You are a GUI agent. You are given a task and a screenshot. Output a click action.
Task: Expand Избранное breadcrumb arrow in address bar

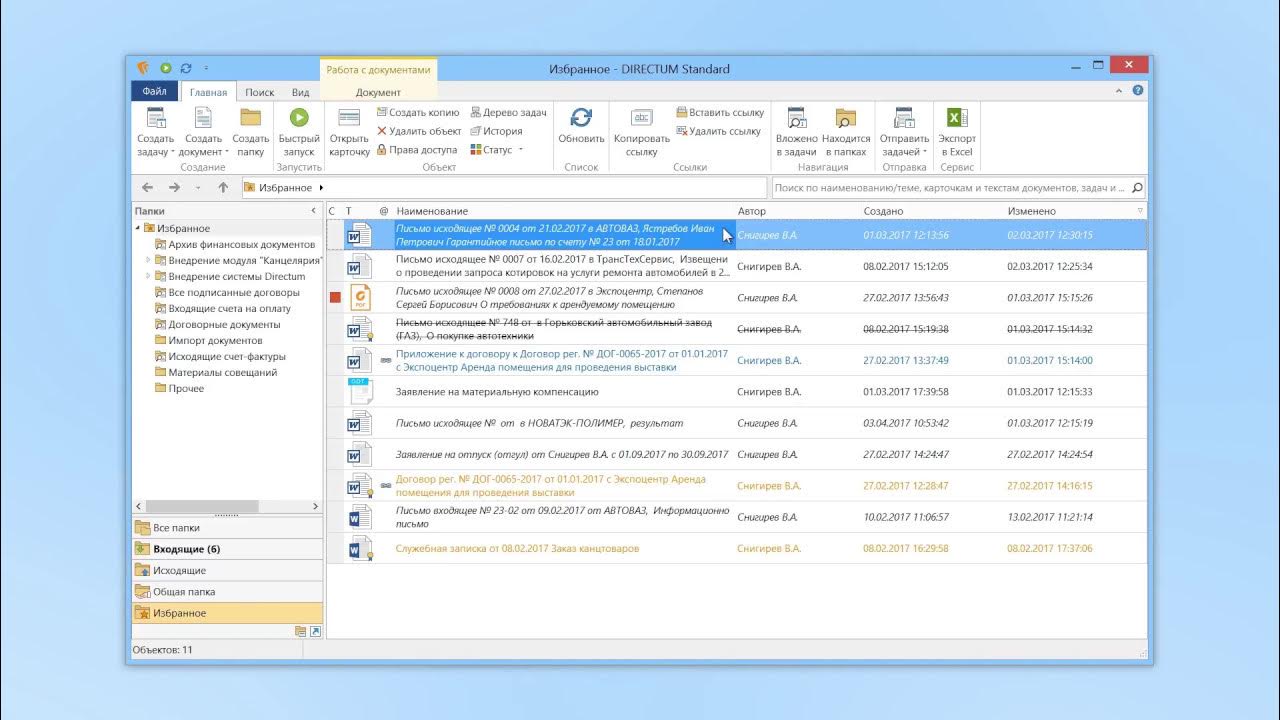321,188
